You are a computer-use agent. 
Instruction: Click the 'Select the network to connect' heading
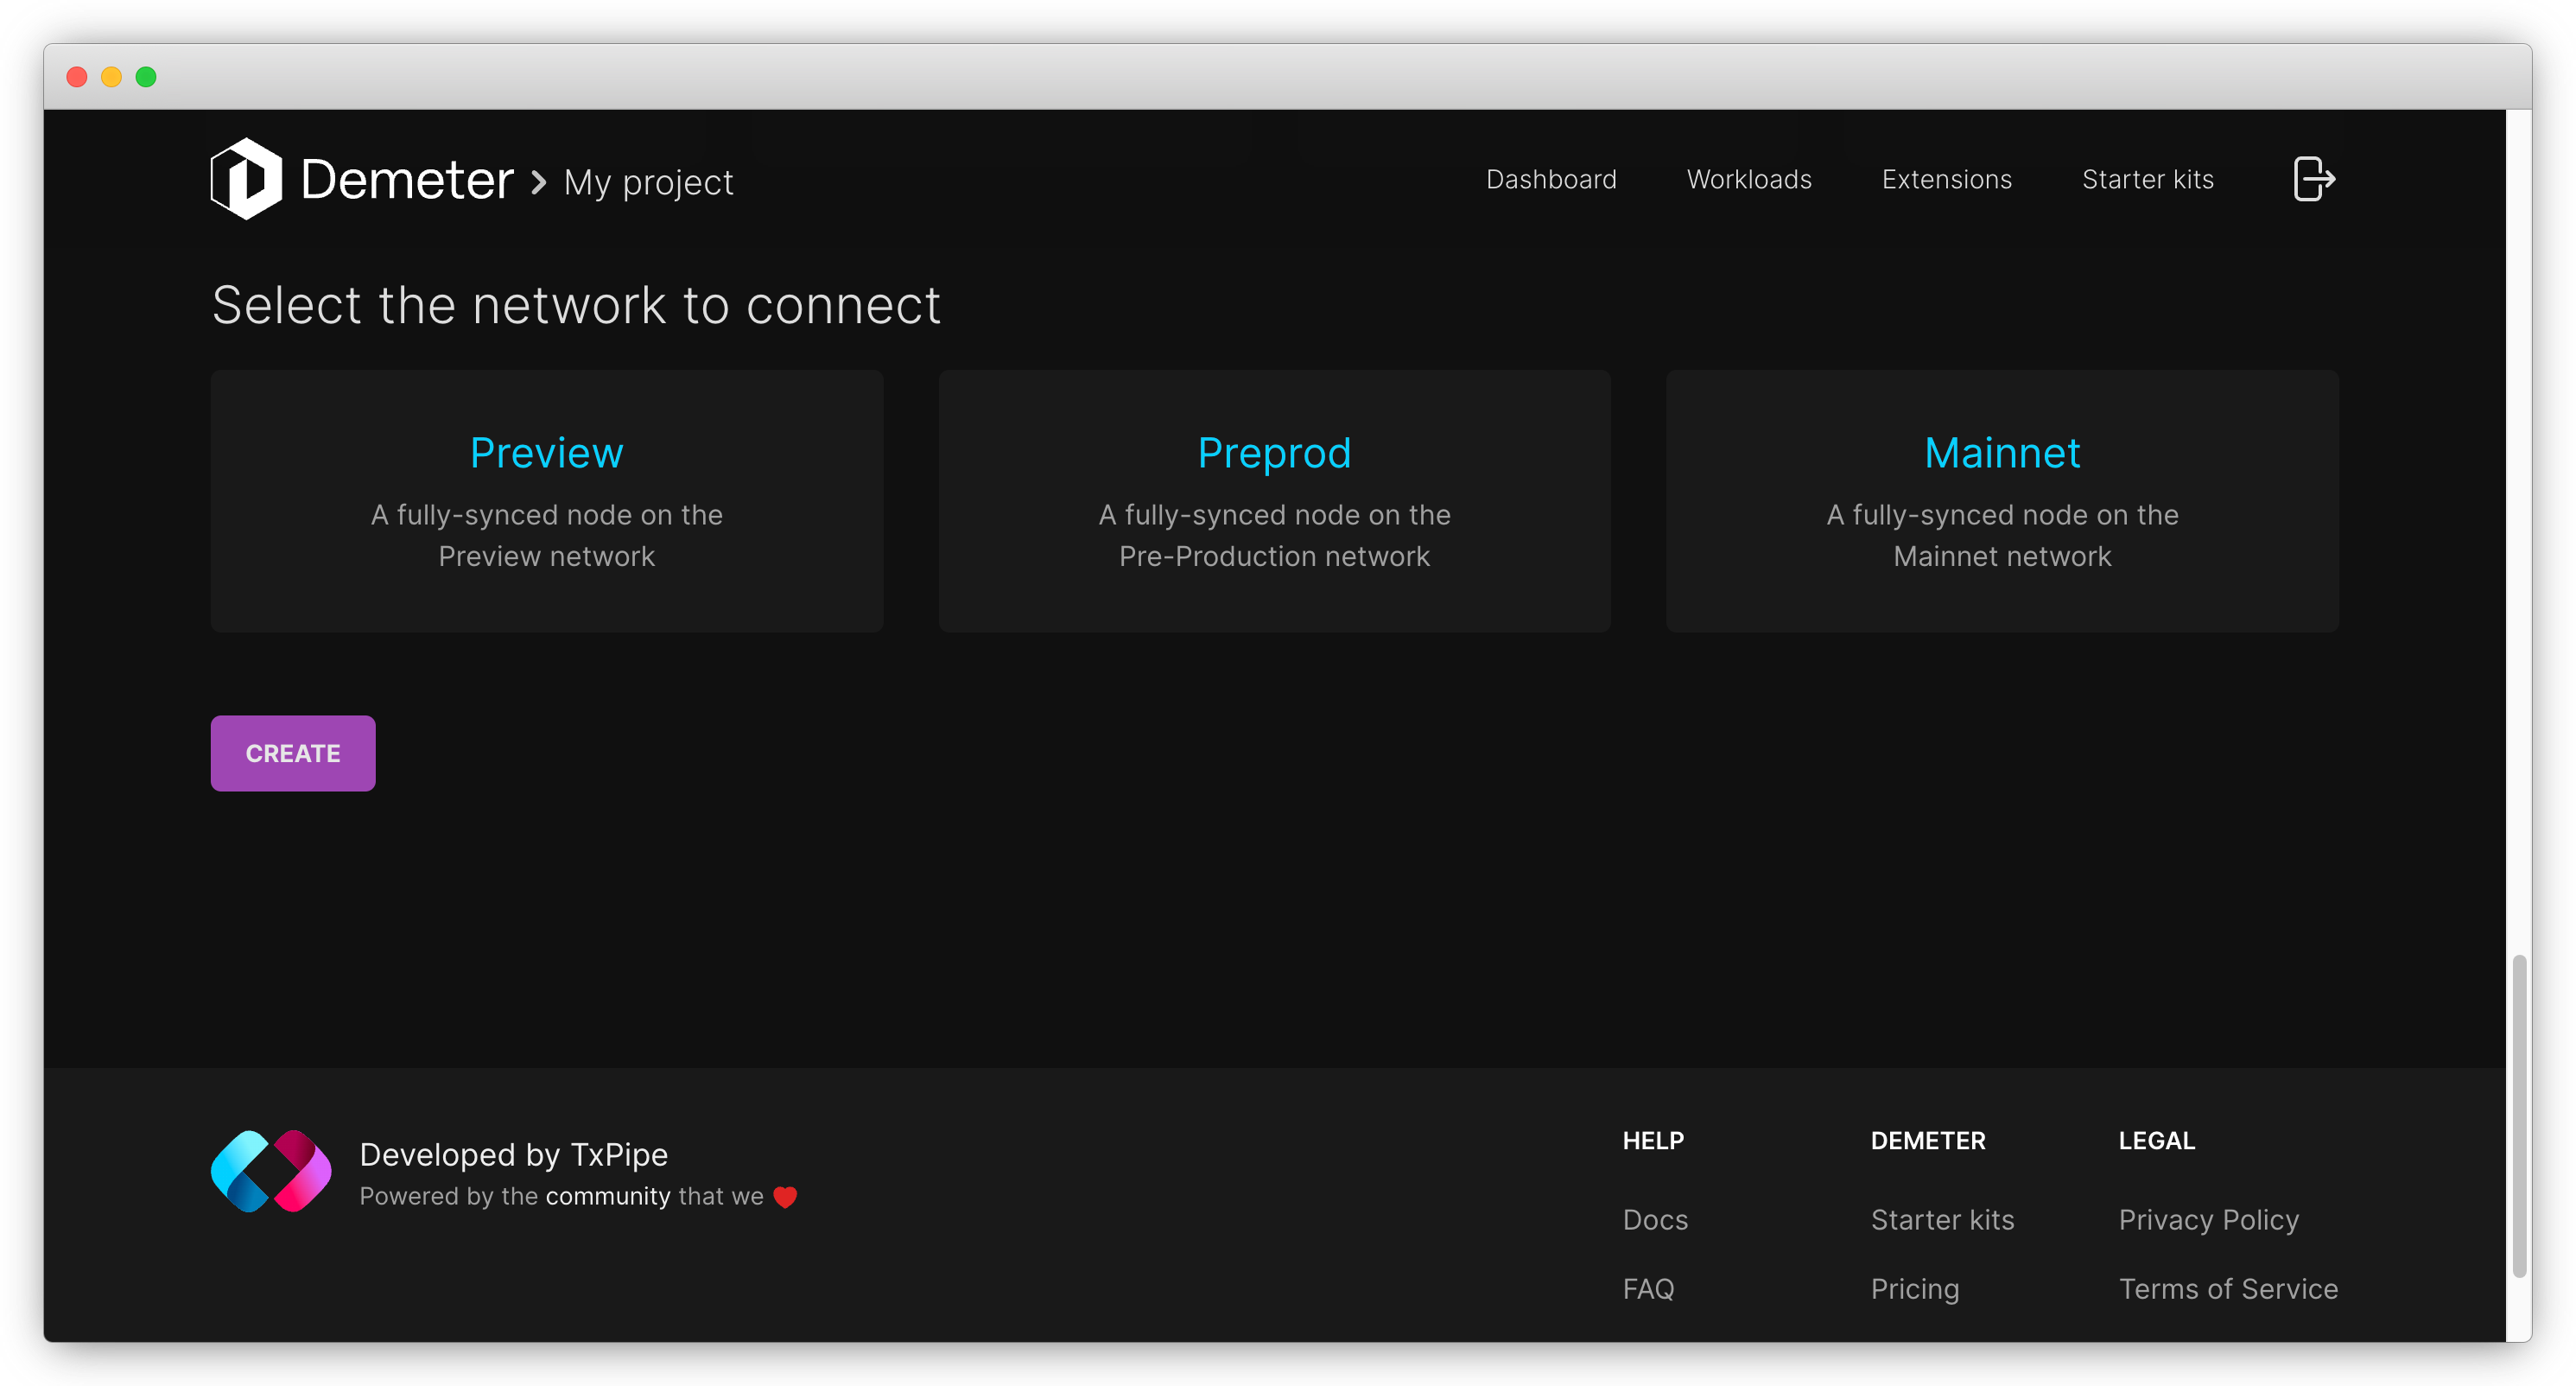[576, 305]
